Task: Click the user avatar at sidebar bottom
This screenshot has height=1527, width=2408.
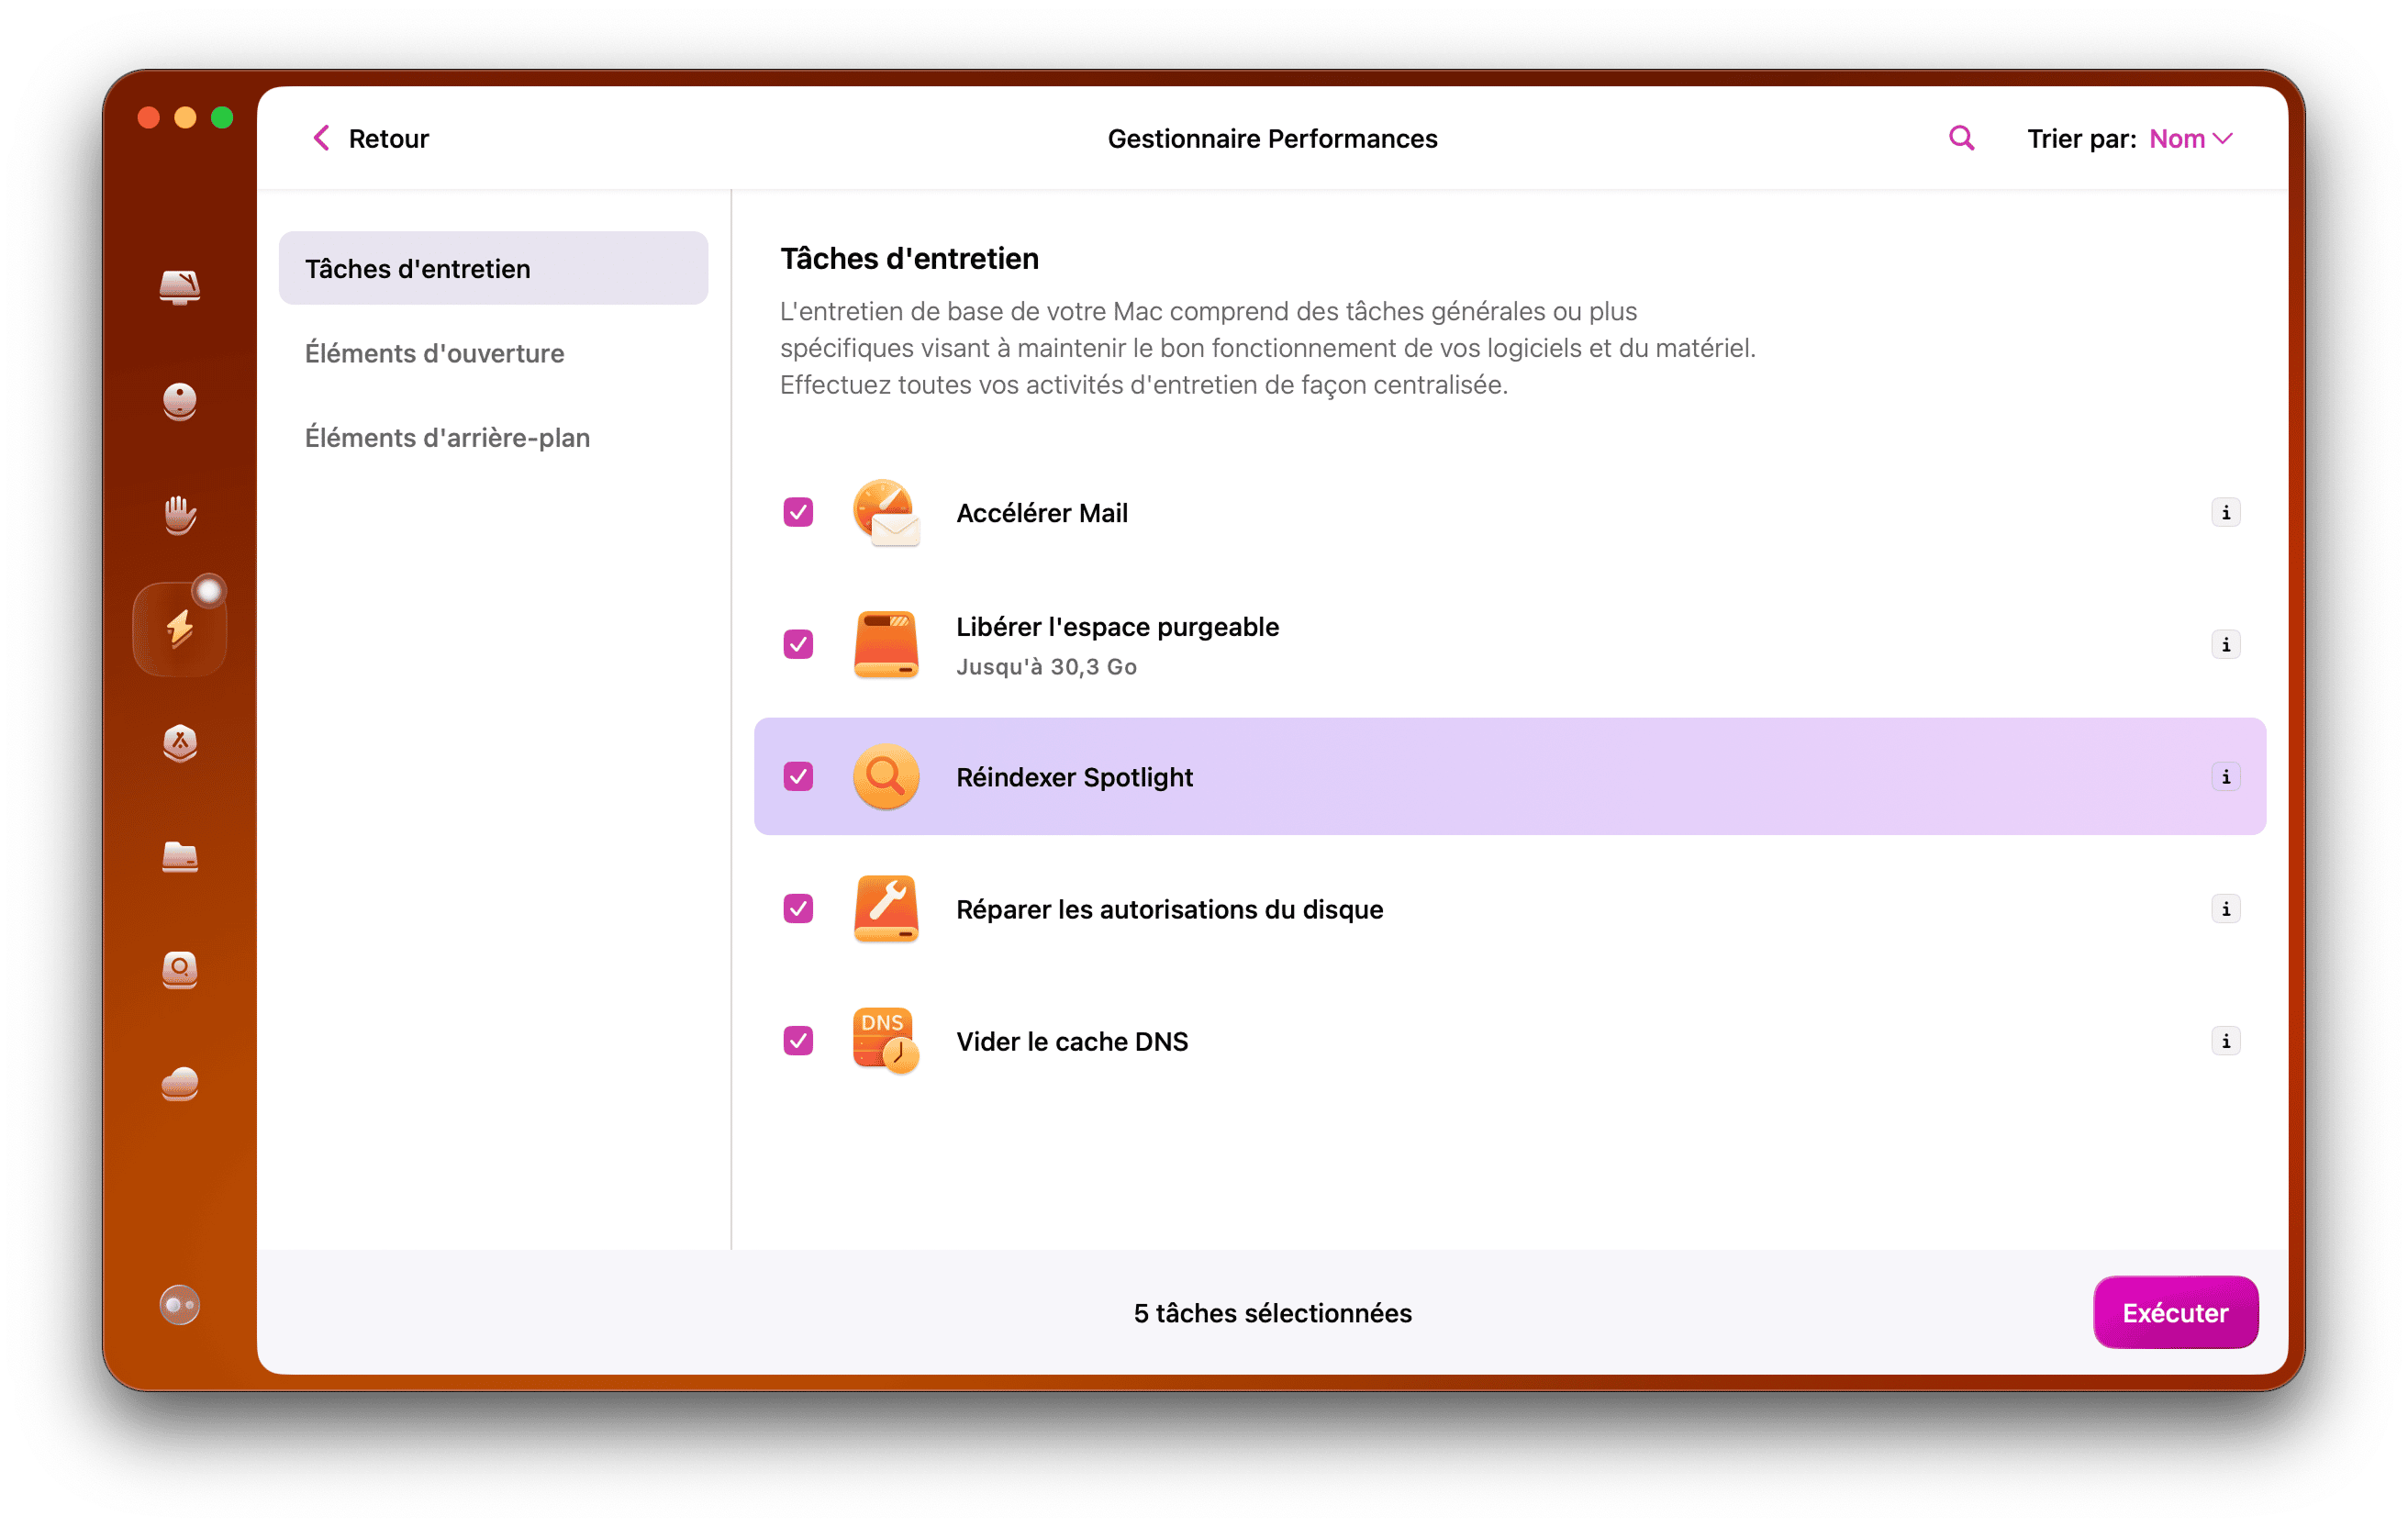Action: pyautogui.click(x=179, y=1304)
